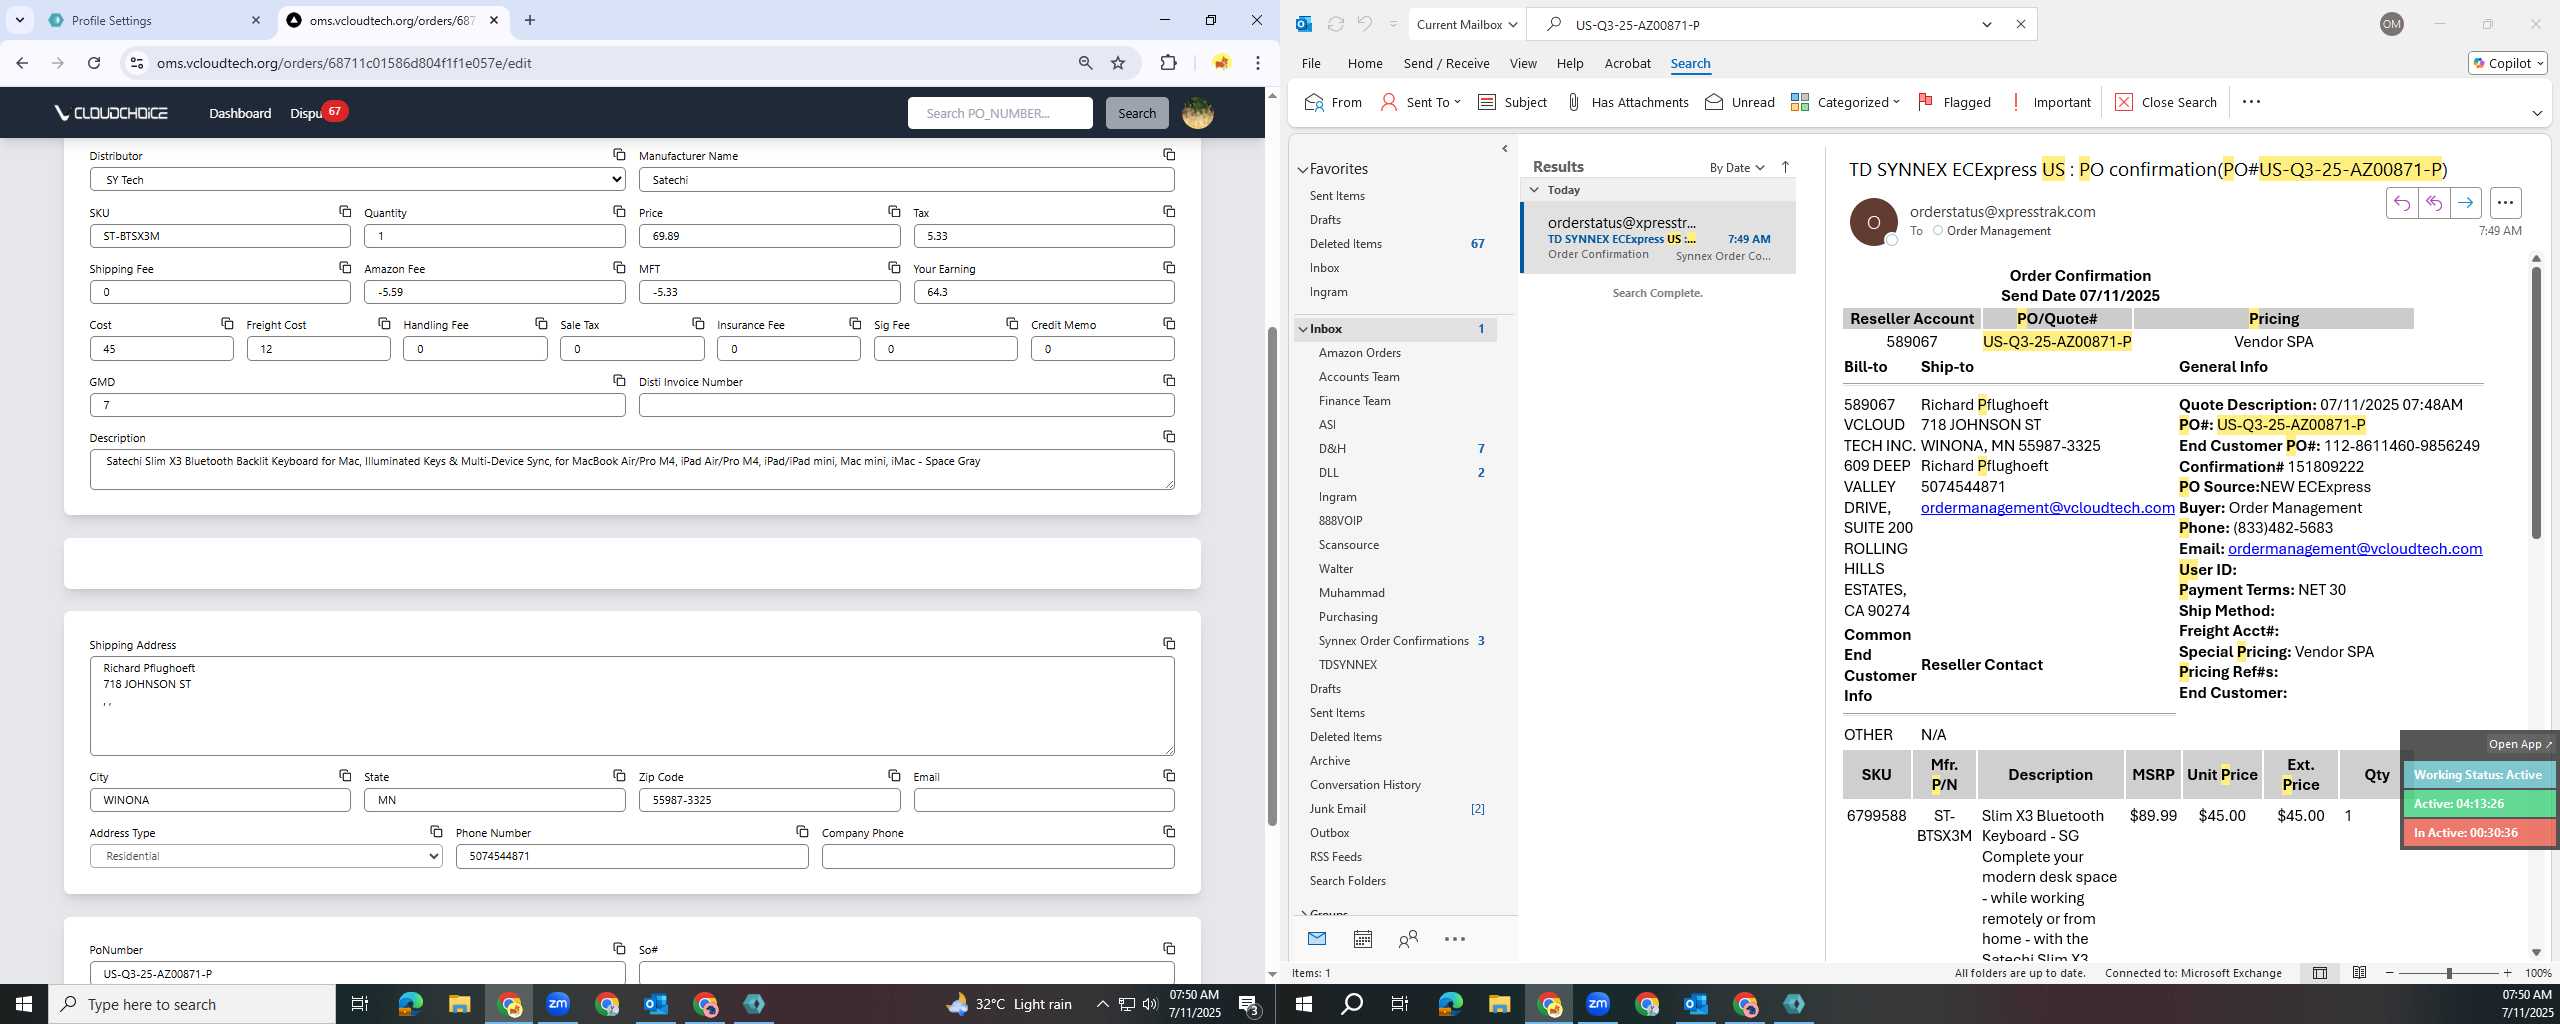This screenshot has width=2560, height=1024.
Task: Forward the PO confirmation email
Action: tap(2465, 203)
